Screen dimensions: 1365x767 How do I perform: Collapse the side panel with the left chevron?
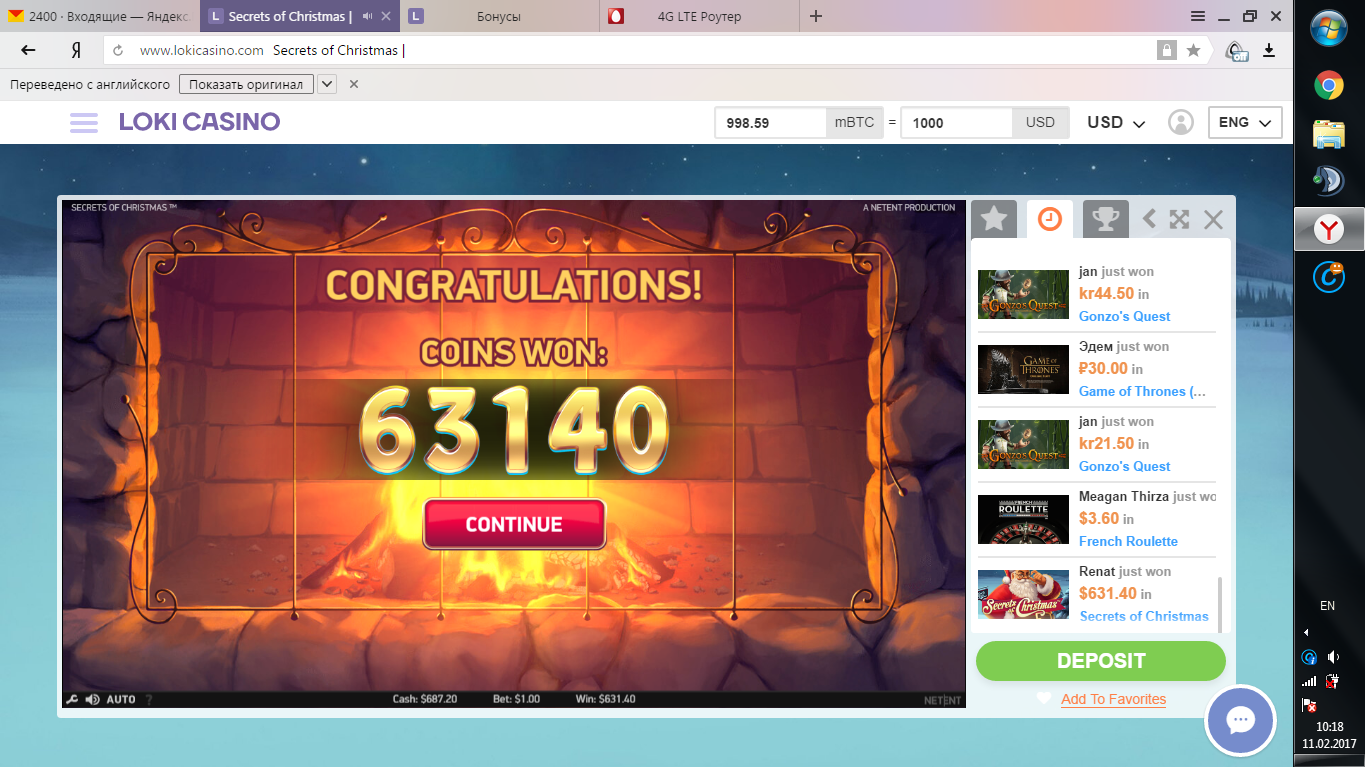point(1149,219)
